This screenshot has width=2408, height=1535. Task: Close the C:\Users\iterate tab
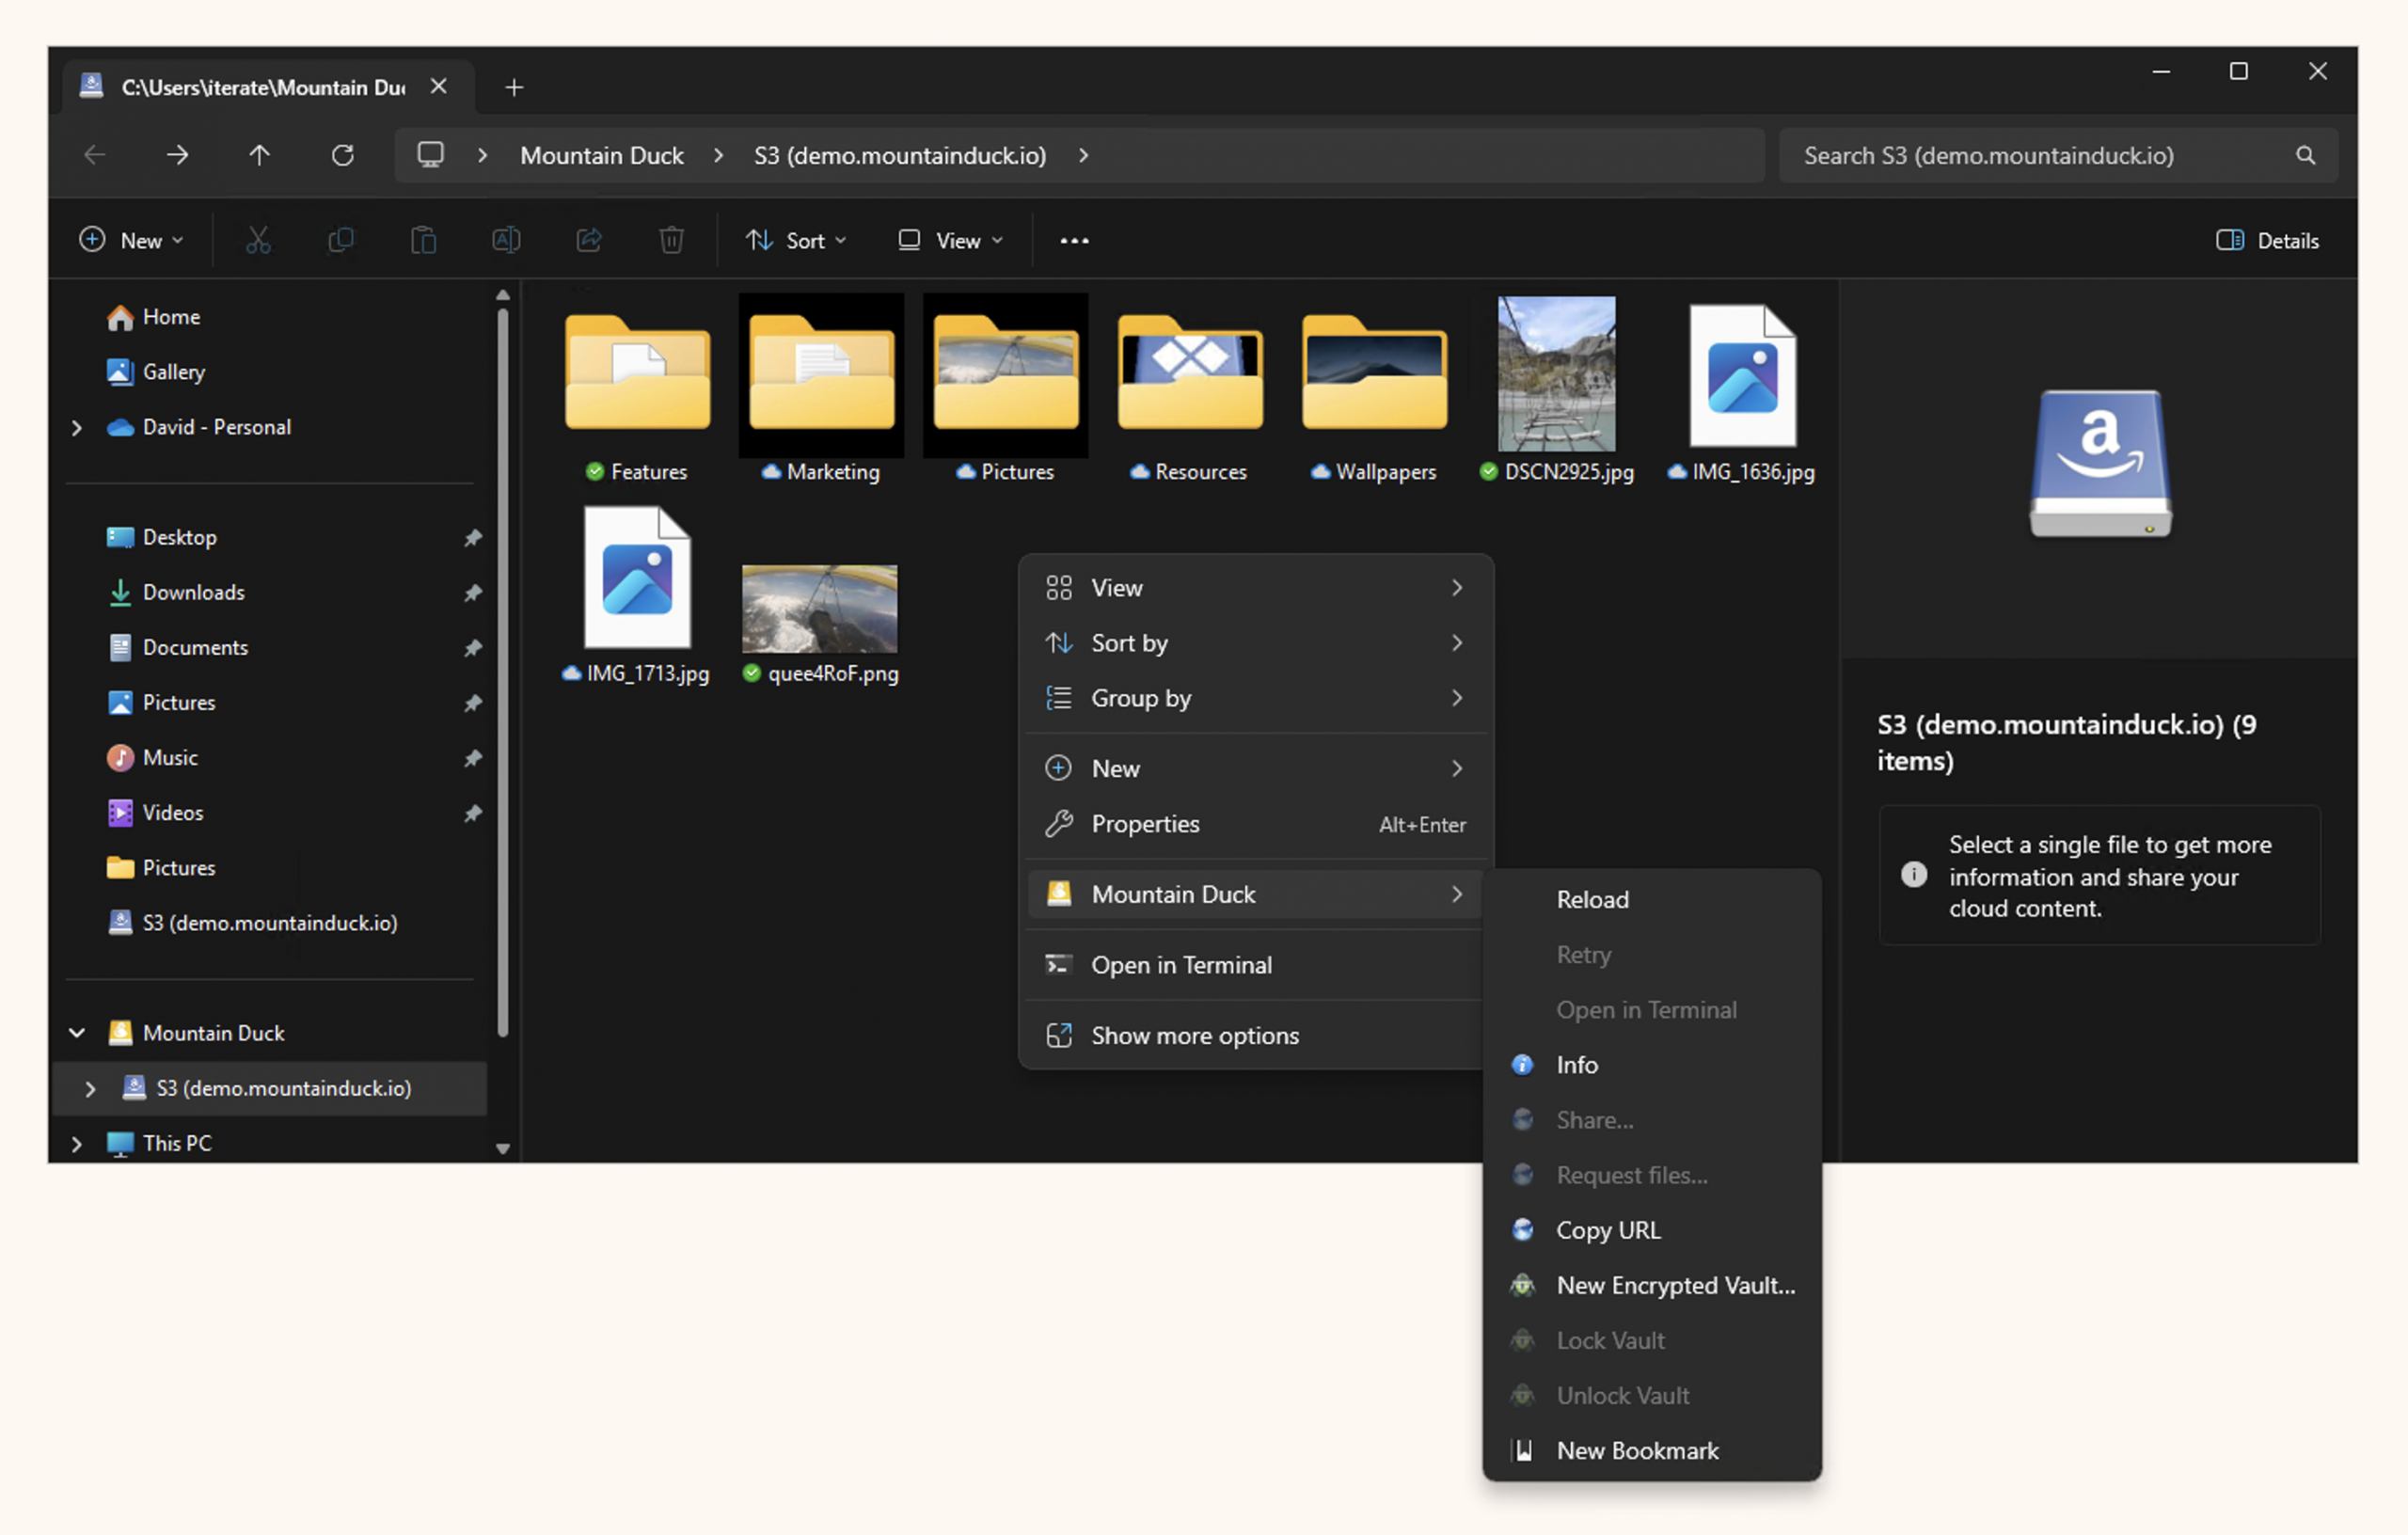click(438, 87)
